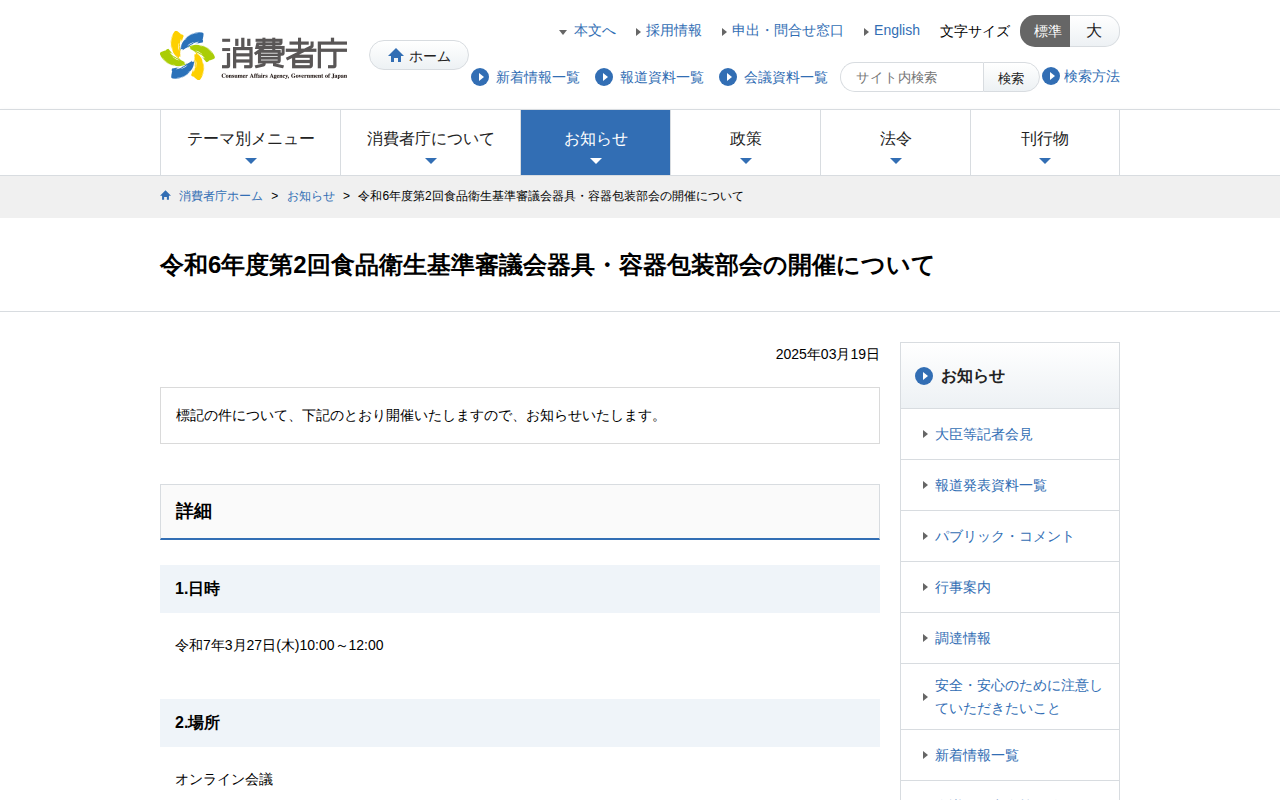Expand 刊行物 navigation menu
This screenshot has width=1280, height=800.
pyautogui.click(x=1045, y=143)
